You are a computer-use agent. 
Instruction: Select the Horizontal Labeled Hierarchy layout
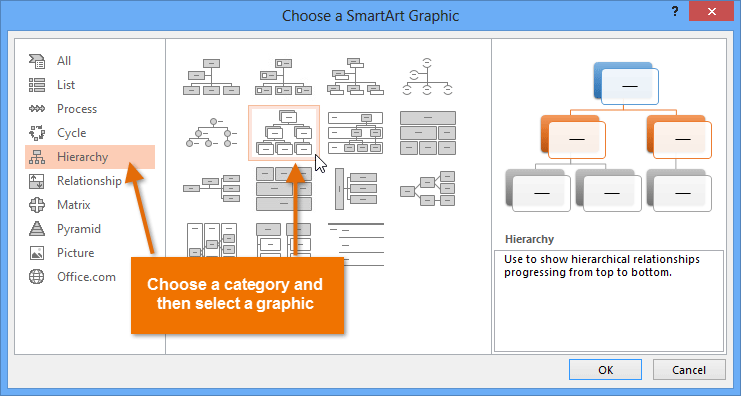coord(211,239)
